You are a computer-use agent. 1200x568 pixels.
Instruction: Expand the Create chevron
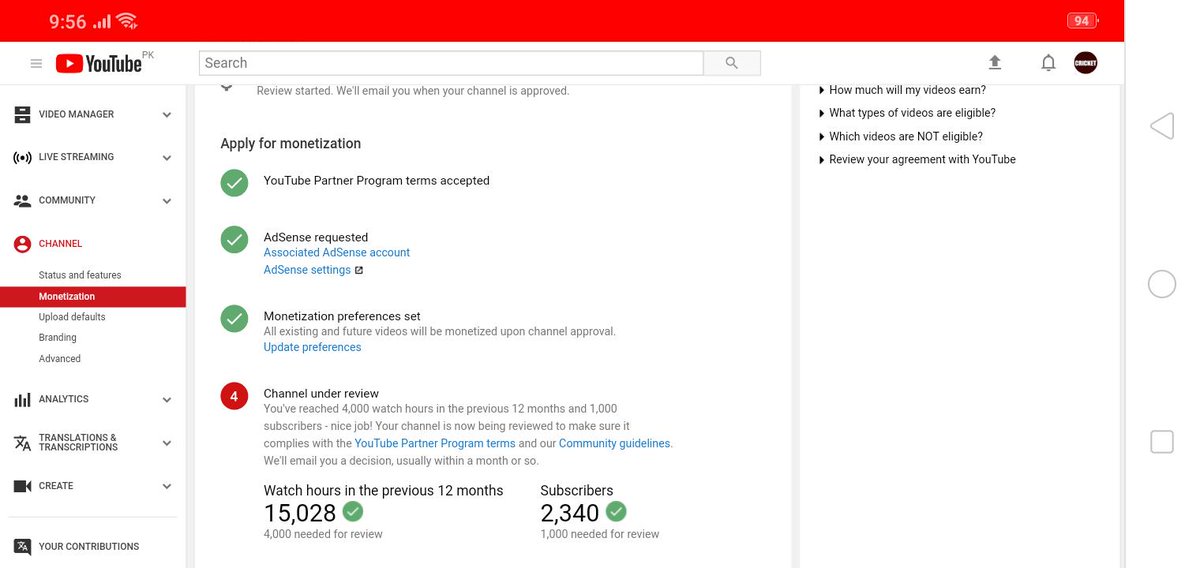167,486
